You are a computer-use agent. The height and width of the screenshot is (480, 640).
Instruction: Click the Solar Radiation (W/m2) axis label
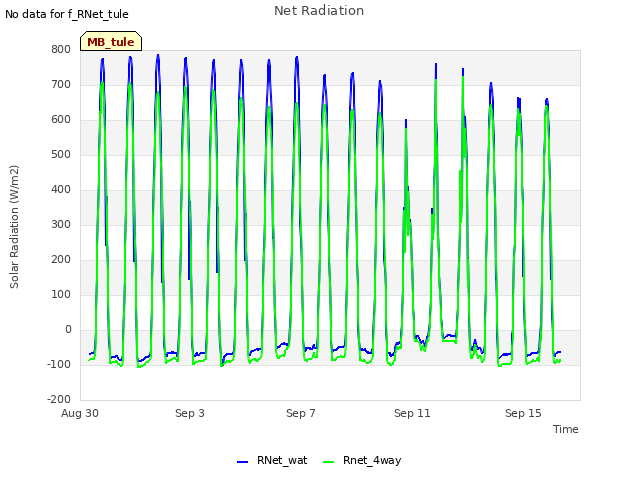pyautogui.click(x=14, y=227)
